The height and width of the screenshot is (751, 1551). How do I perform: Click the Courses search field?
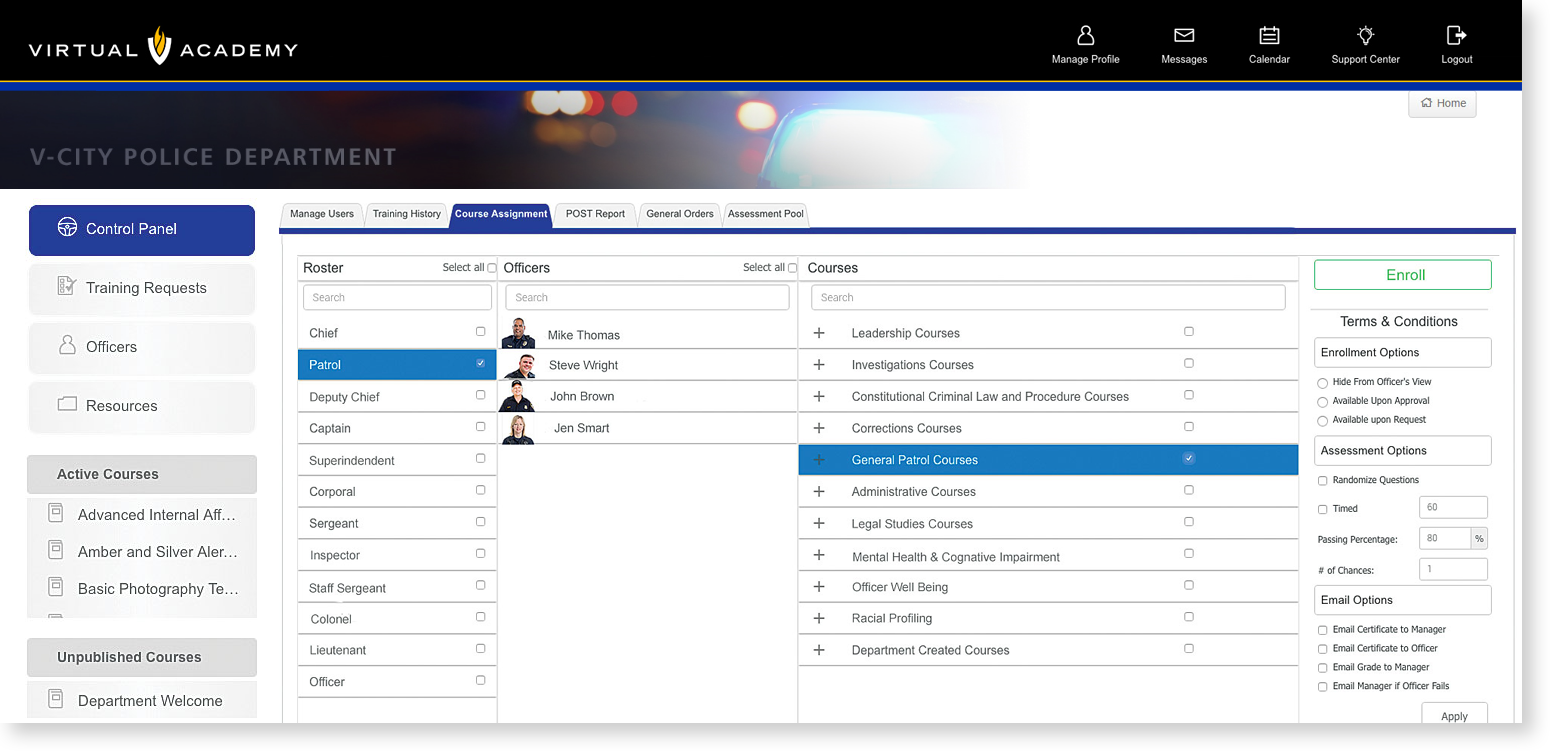coord(1048,297)
